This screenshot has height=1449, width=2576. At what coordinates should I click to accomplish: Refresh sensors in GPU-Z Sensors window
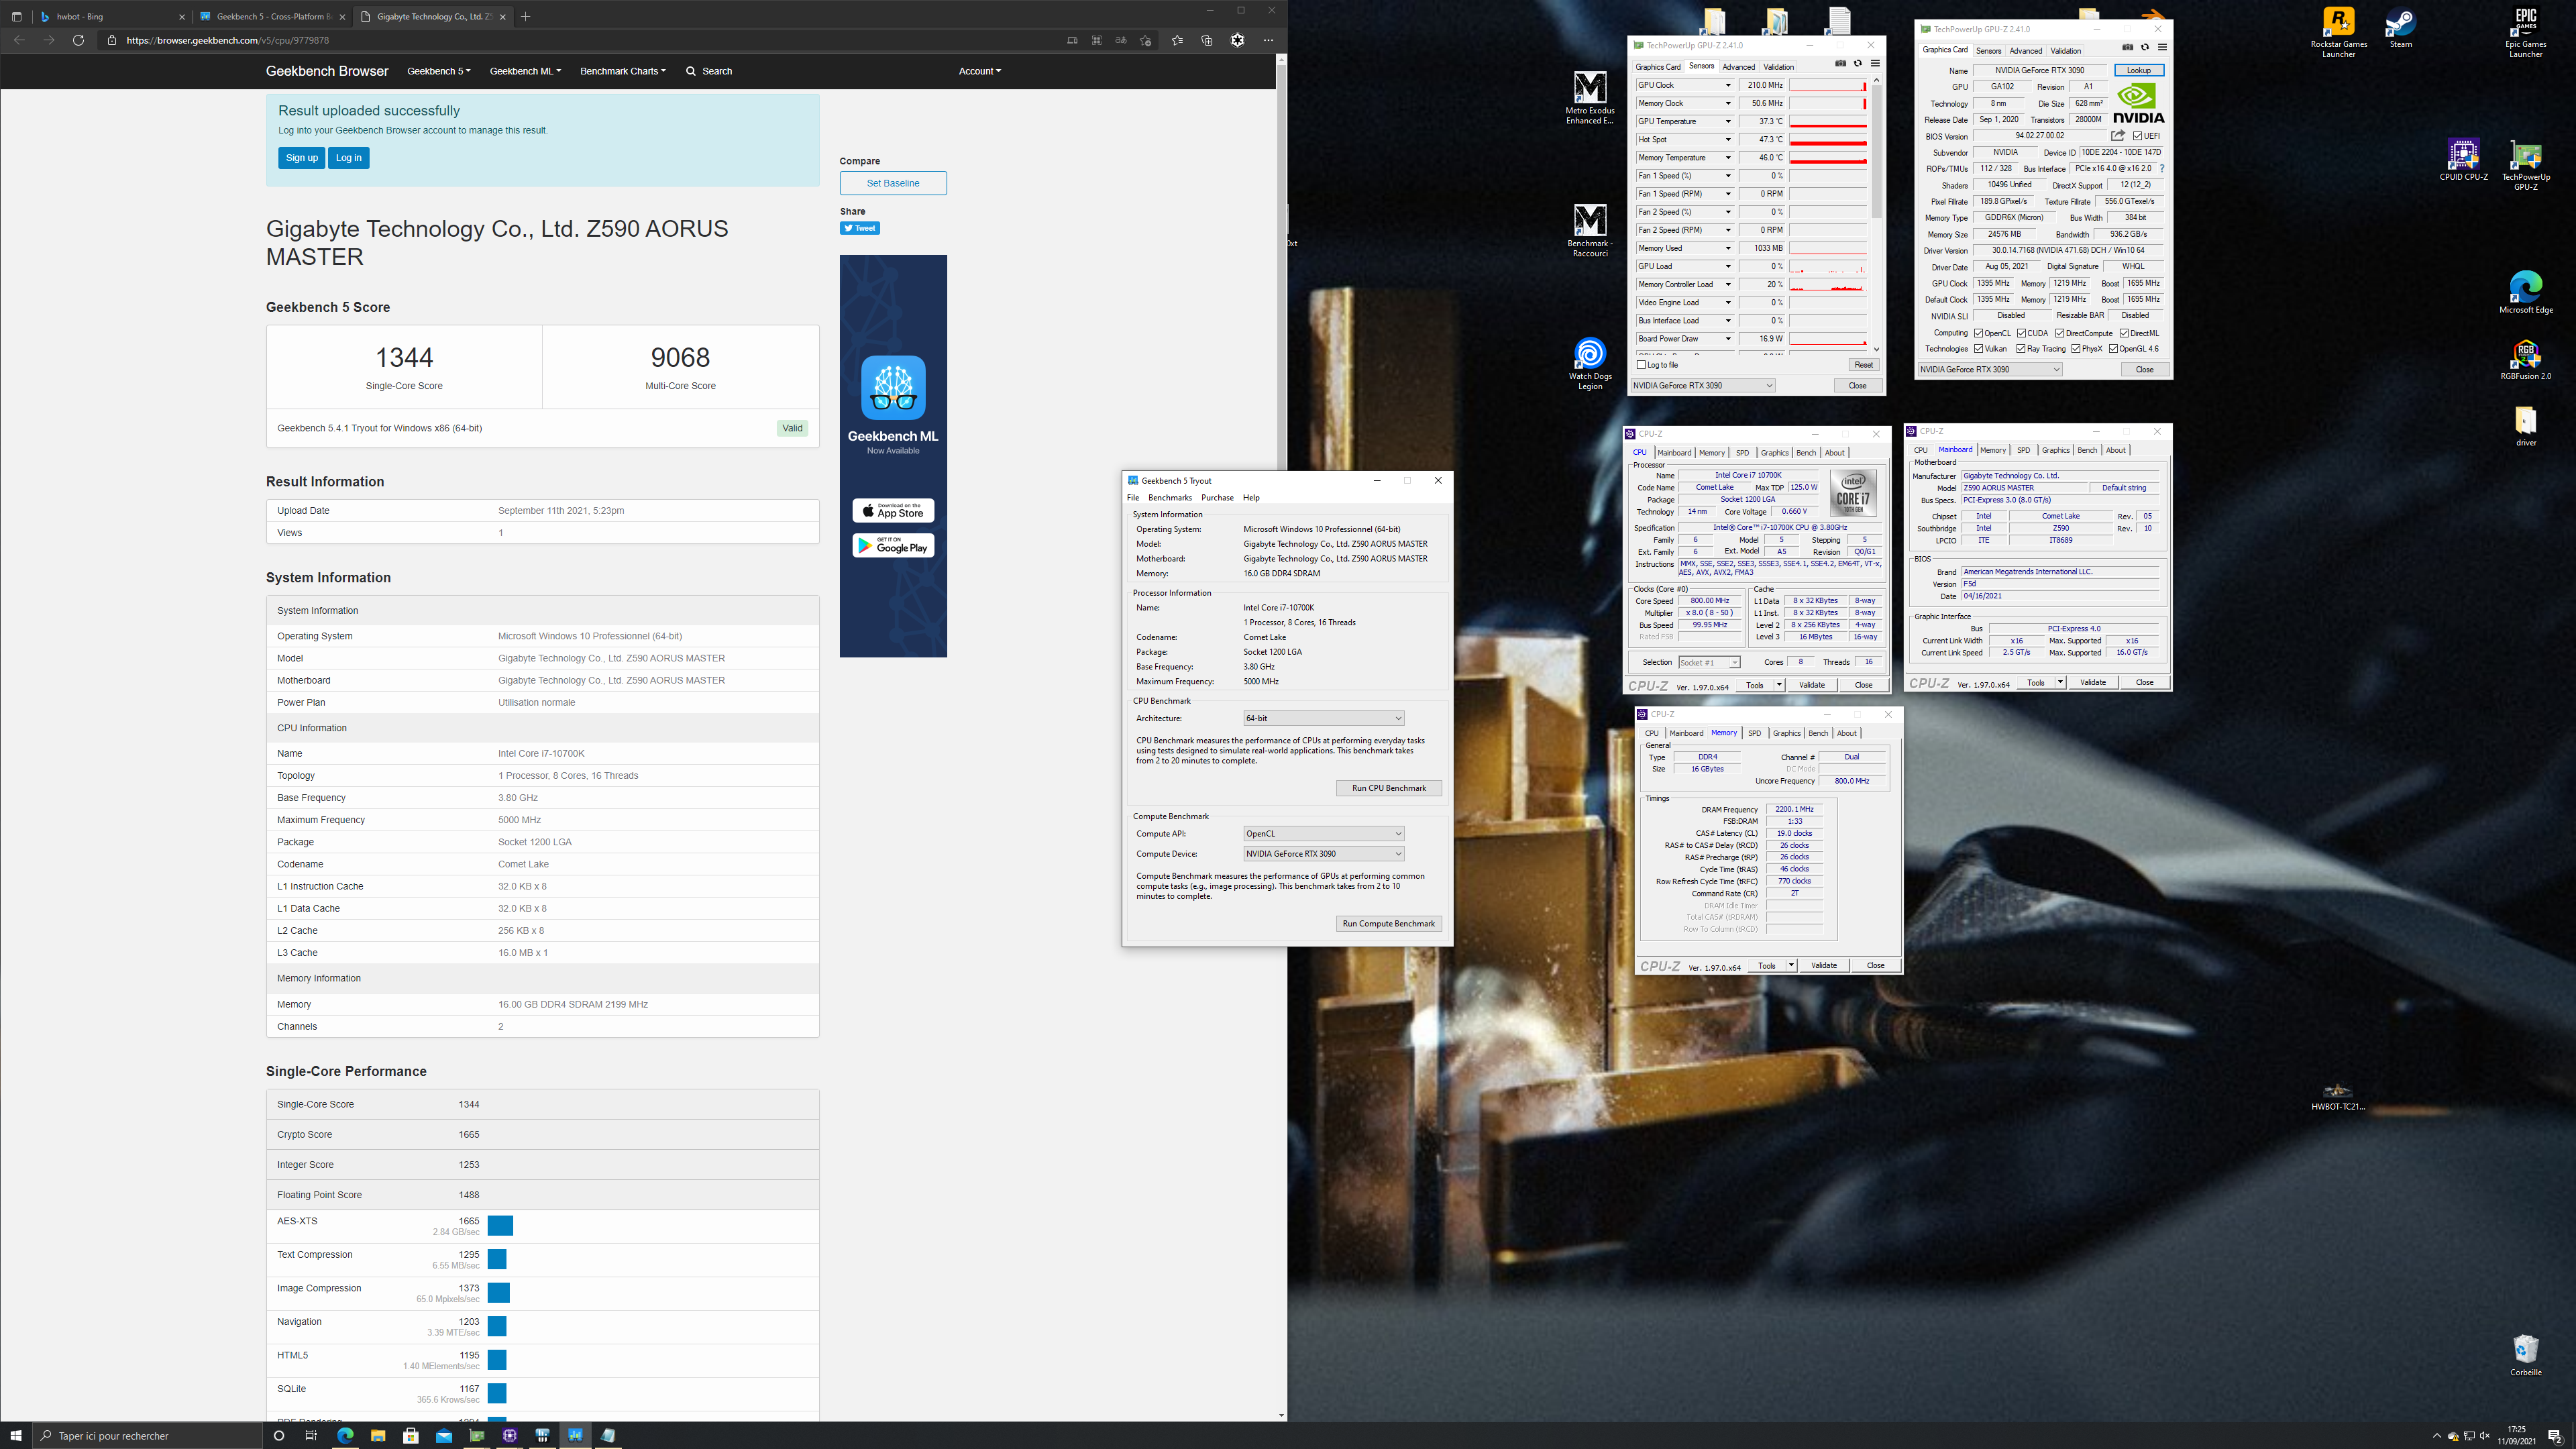point(1858,64)
